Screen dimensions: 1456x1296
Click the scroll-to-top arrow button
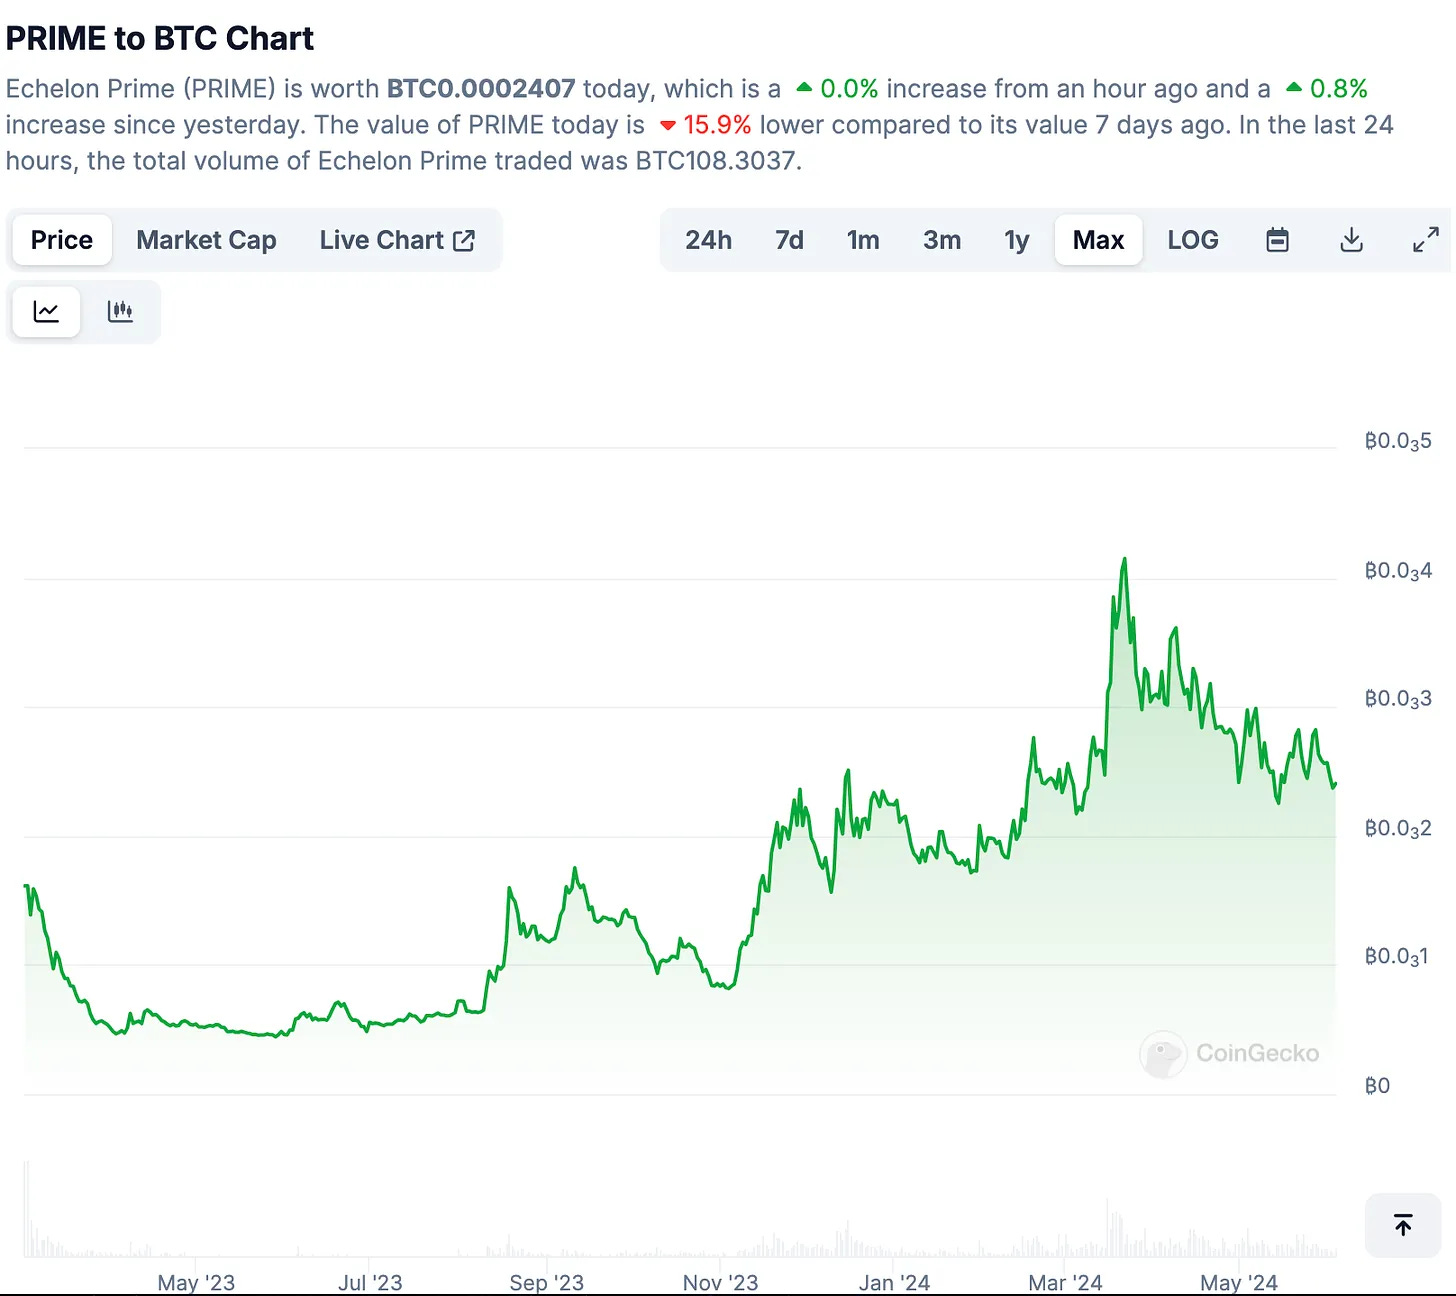tap(1403, 1225)
